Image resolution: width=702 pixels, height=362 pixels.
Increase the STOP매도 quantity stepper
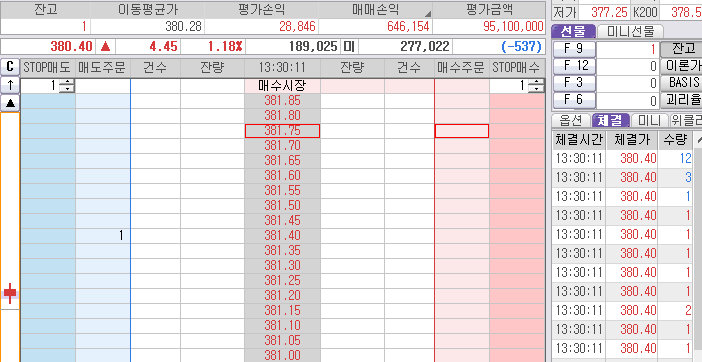(67, 82)
